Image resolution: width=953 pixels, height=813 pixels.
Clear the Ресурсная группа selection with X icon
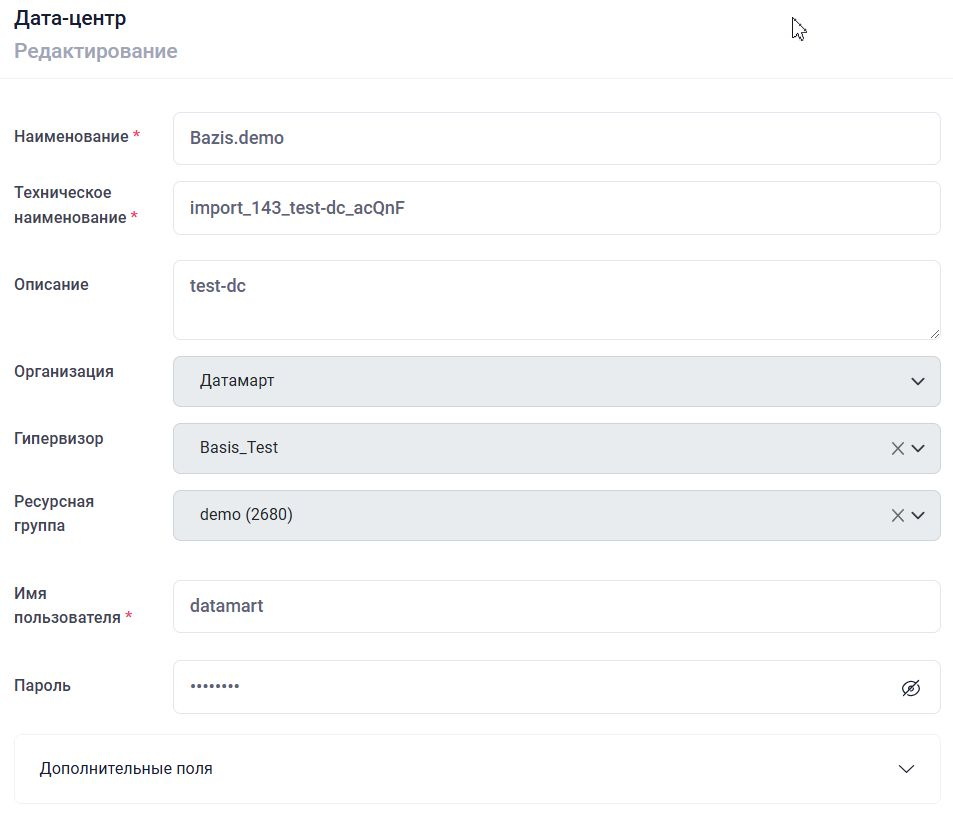coord(897,516)
